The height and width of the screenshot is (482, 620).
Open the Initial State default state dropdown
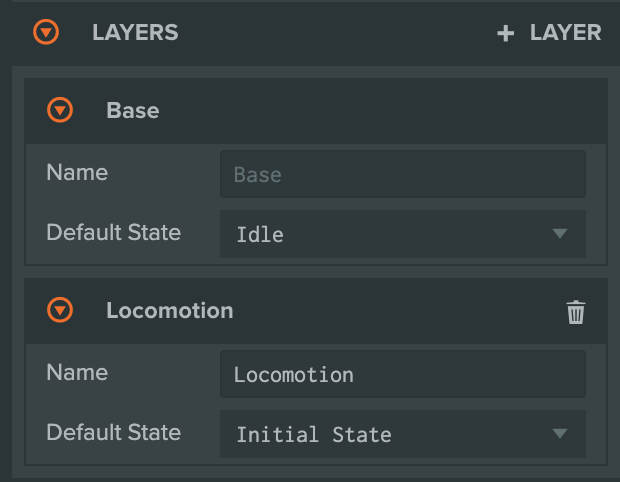tap(403, 434)
